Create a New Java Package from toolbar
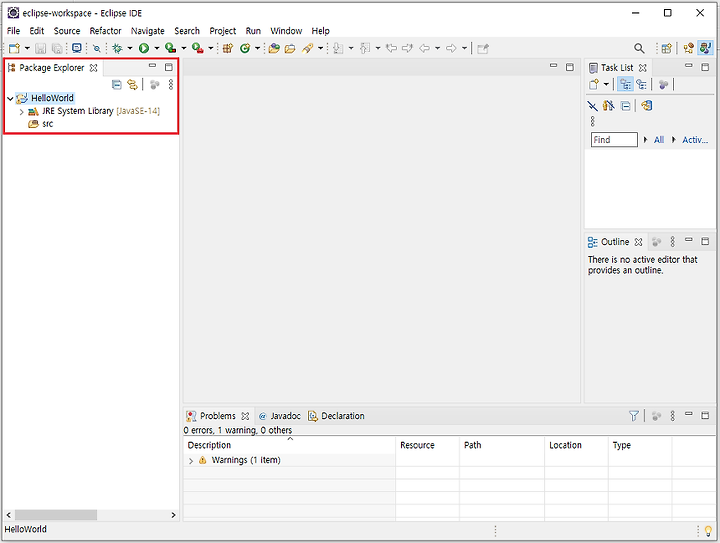The width and height of the screenshot is (720, 543). tap(228, 48)
